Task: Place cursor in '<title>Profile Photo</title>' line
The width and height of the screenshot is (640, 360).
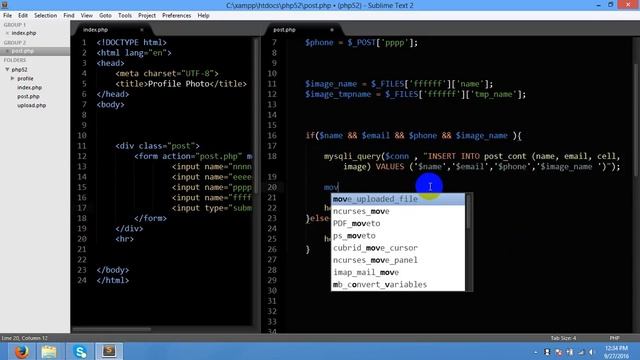Action: pyautogui.click(x=181, y=84)
